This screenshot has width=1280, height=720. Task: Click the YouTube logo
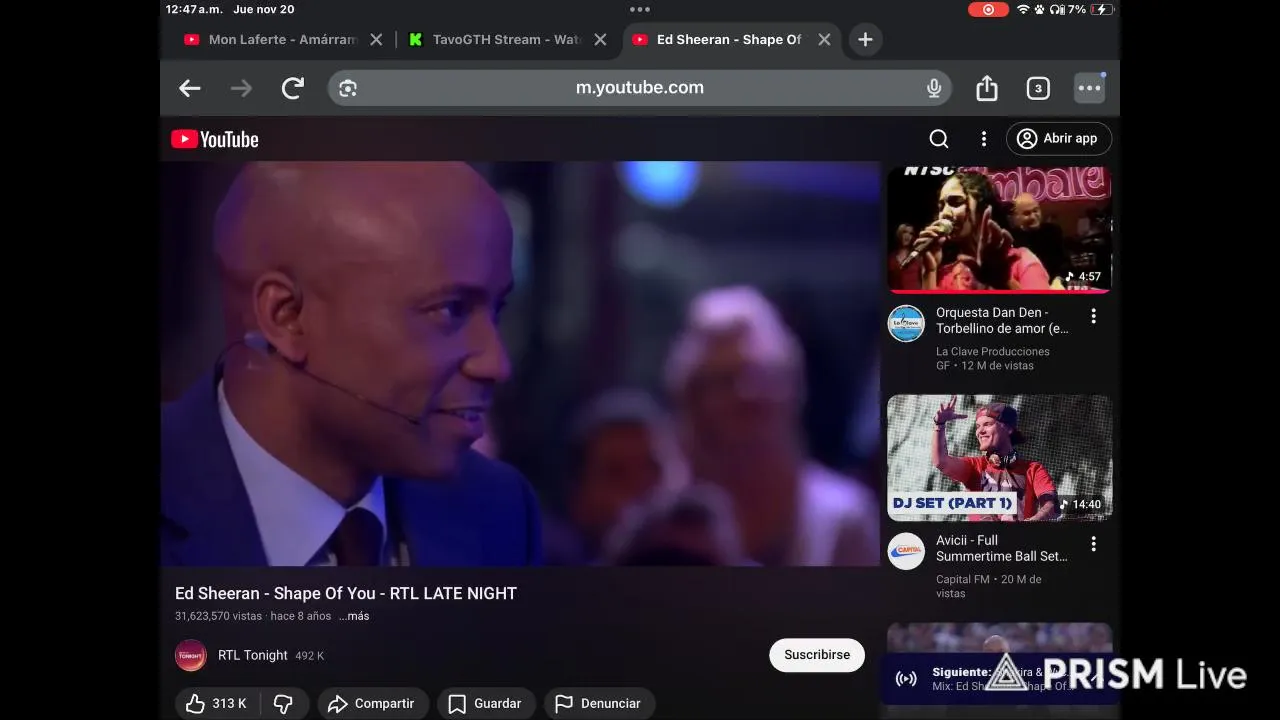click(215, 139)
